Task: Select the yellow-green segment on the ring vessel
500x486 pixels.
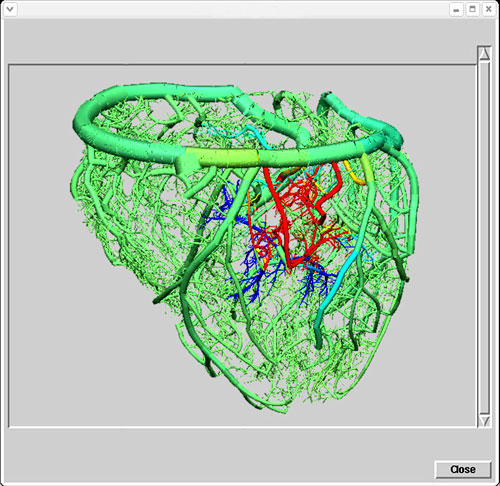Action: pyautogui.click(x=222, y=156)
